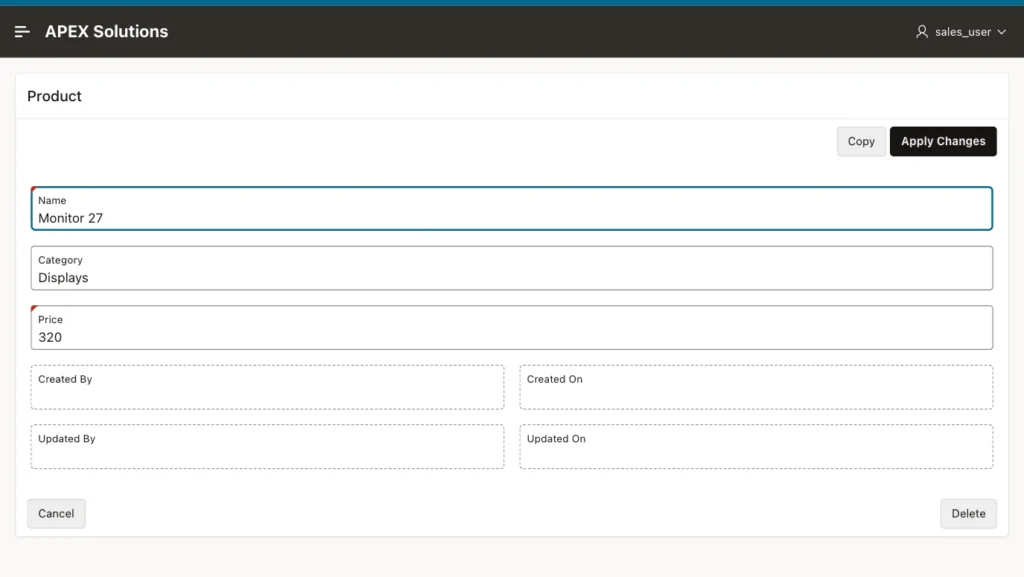Screen dimensions: 1024x577
Task: Click the Product heading text
Action: click(54, 96)
